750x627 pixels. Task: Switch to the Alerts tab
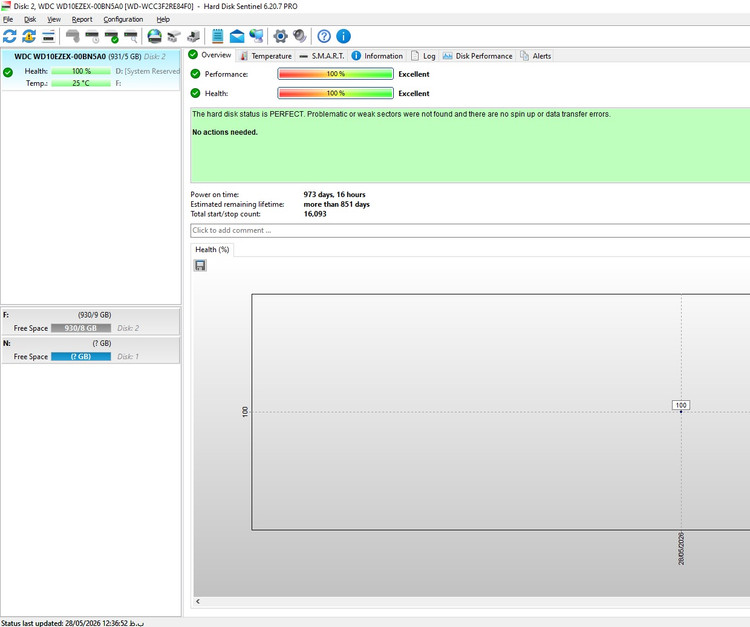[536, 56]
